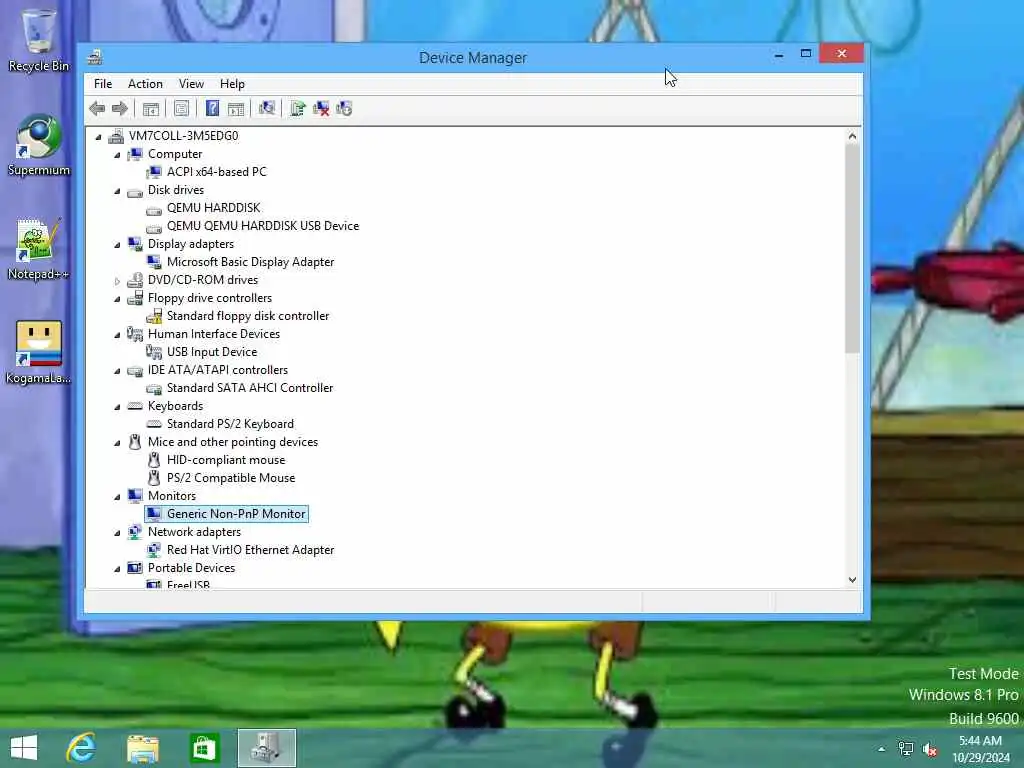The width and height of the screenshot is (1024, 768).
Task: Select HID-compliant mouse
Action: pyautogui.click(x=226, y=460)
